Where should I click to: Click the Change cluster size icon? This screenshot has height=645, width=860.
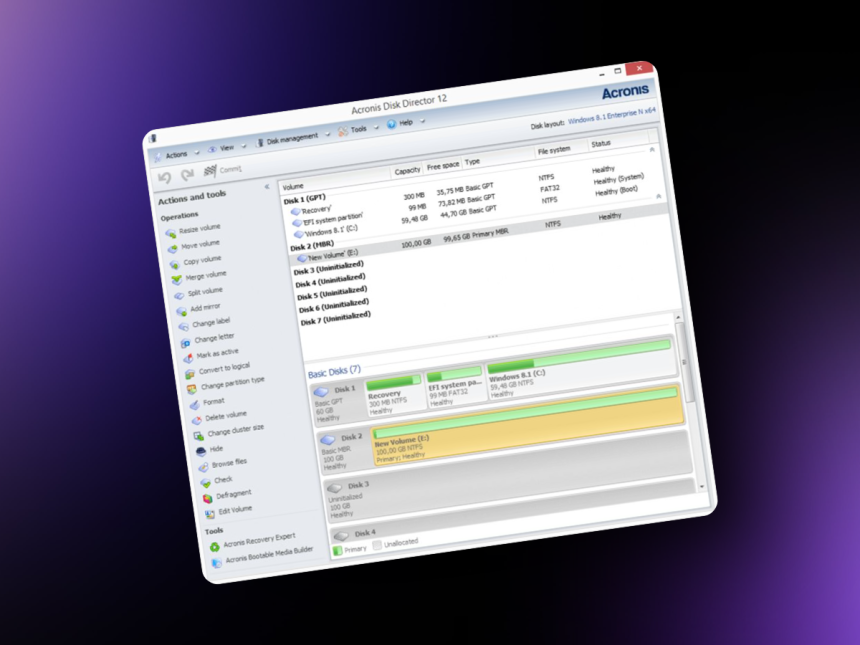pos(199,437)
